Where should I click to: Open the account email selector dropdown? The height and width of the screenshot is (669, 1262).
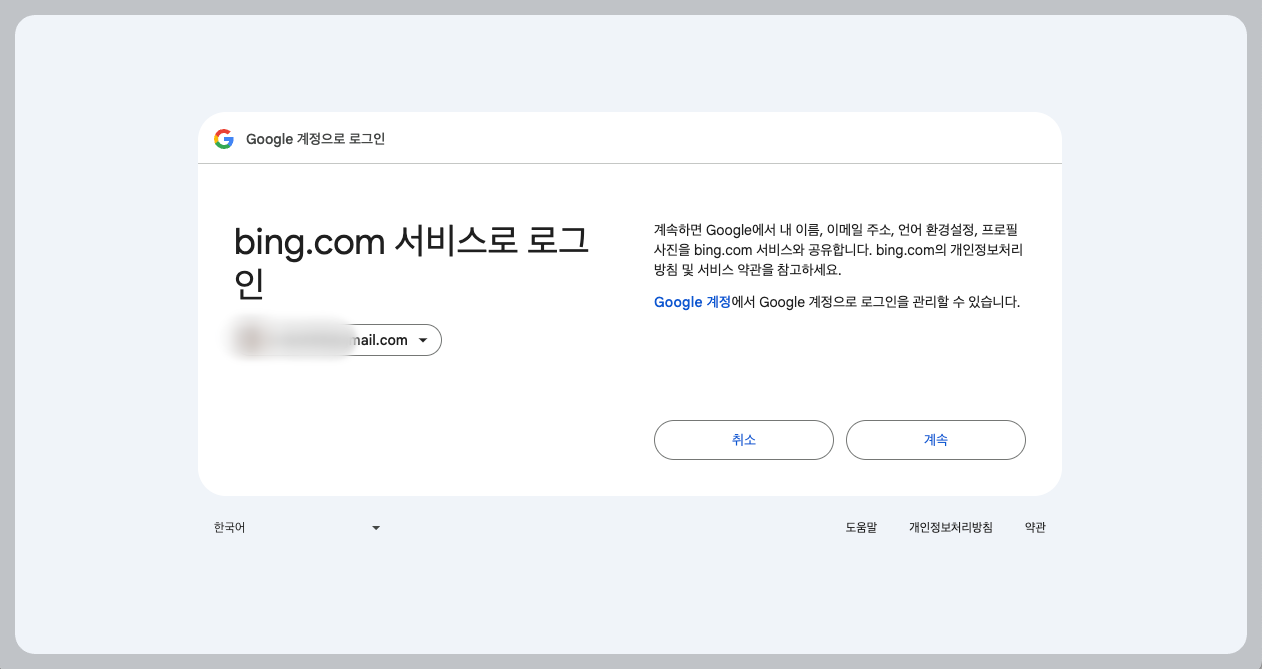pos(337,340)
